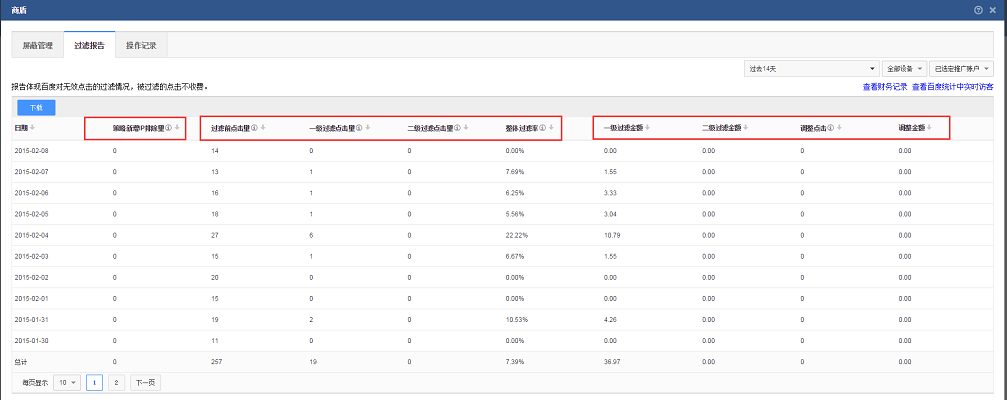Click the 整体过滤率 column header

click(x=521, y=128)
